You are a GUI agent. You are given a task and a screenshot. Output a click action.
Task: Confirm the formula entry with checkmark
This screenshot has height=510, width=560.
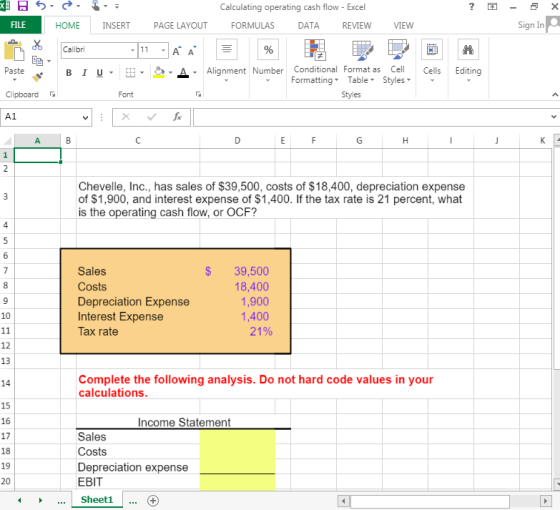(152, 117)
